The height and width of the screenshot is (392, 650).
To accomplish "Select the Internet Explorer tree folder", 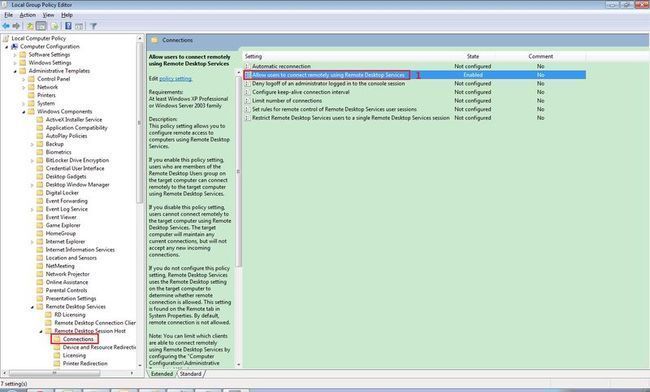I will (x=65, y=242).
